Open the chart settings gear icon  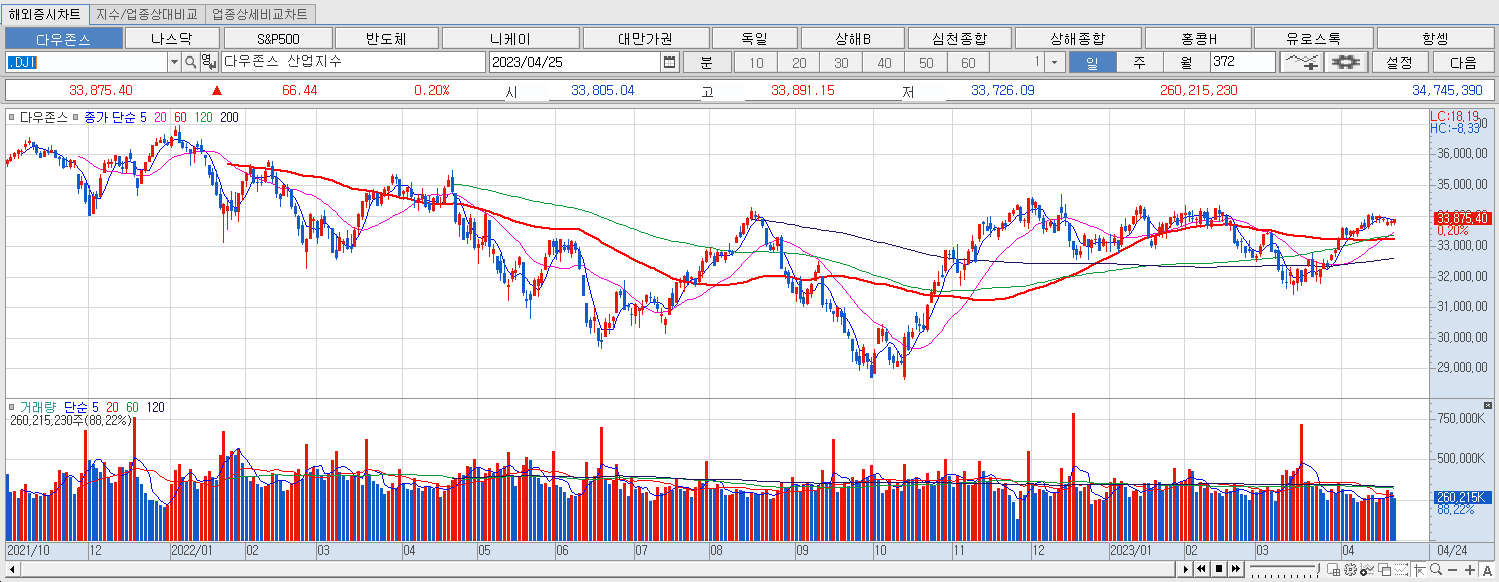point(1345,61)
